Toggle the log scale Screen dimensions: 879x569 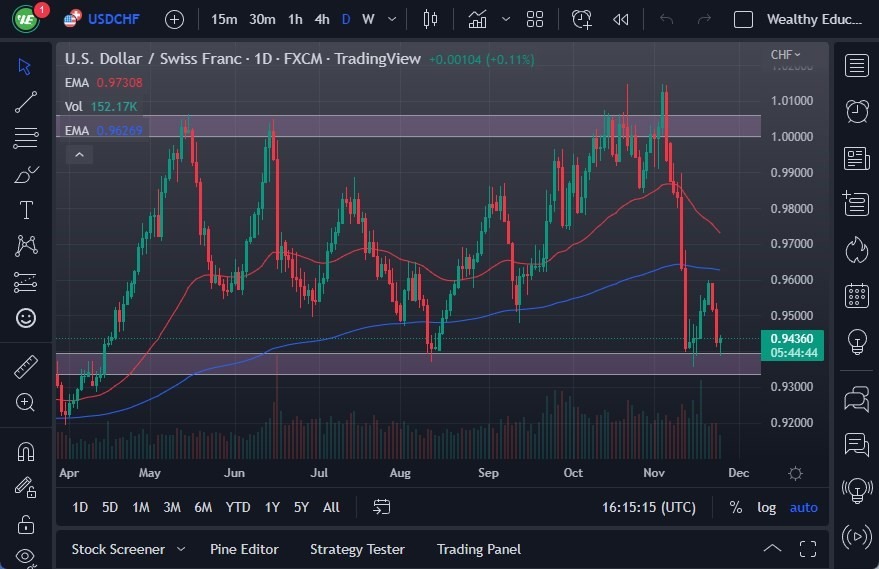coord(766,507)
